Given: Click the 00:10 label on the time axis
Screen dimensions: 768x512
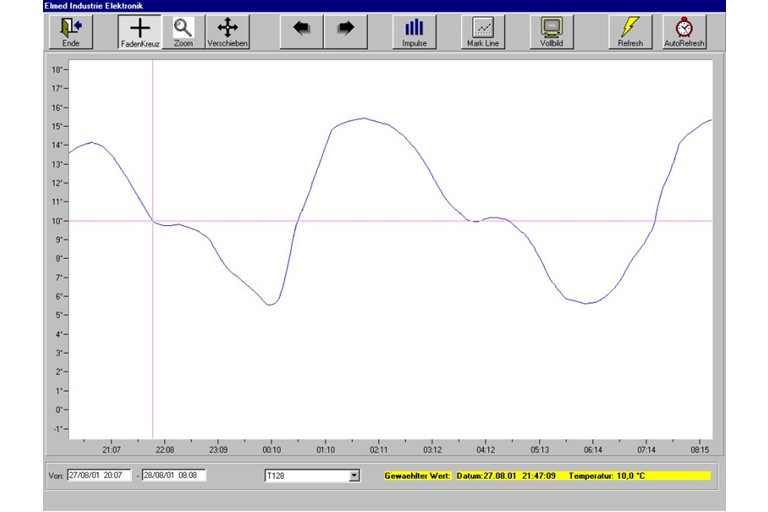Looking at the screenshot, I should pyautogui.click(x=272, y=450).
